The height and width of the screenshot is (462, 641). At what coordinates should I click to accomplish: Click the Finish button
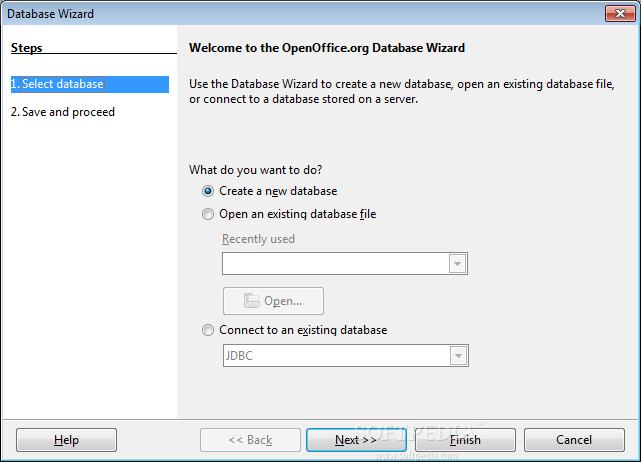(465, 440)
